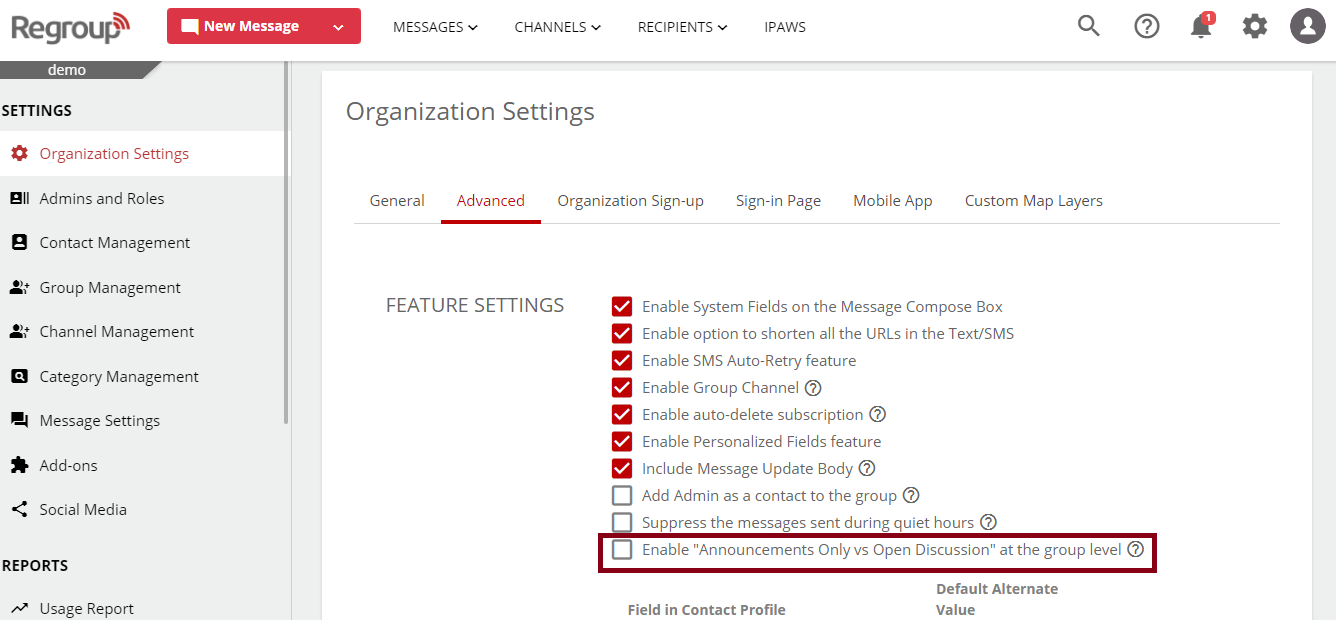
Task: Uncheck Enable SMS Auto-Retry feature checkbox
Action: (x=622, y=360)
